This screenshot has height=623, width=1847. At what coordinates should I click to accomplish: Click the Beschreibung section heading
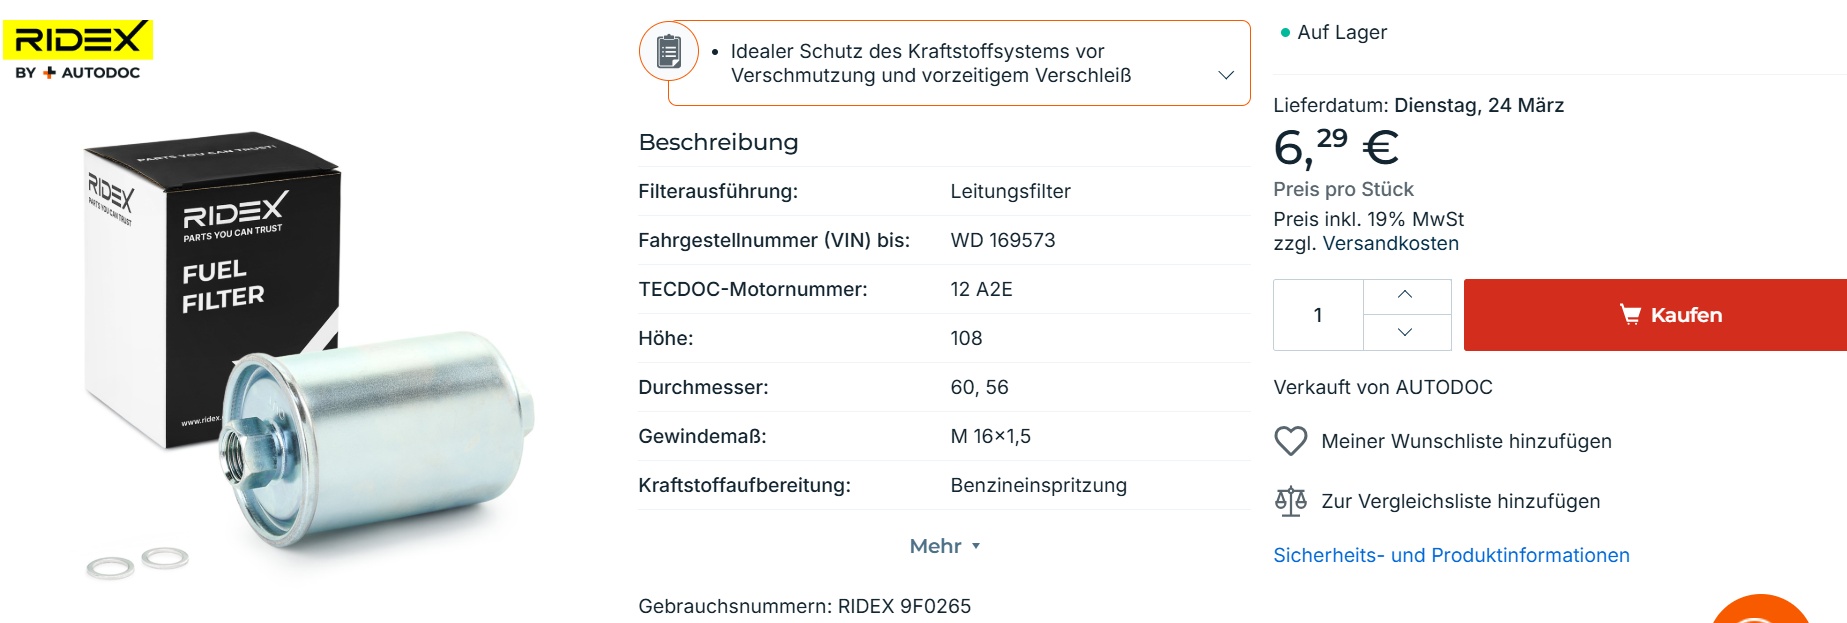point(718,142)
